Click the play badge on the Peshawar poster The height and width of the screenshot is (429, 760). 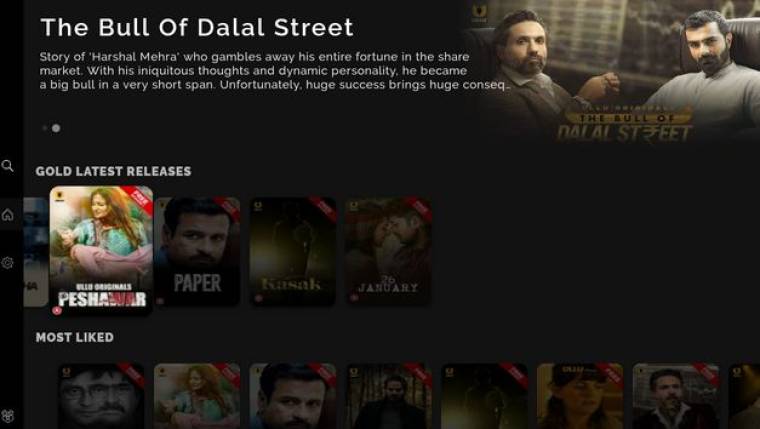tap(57, 310)
